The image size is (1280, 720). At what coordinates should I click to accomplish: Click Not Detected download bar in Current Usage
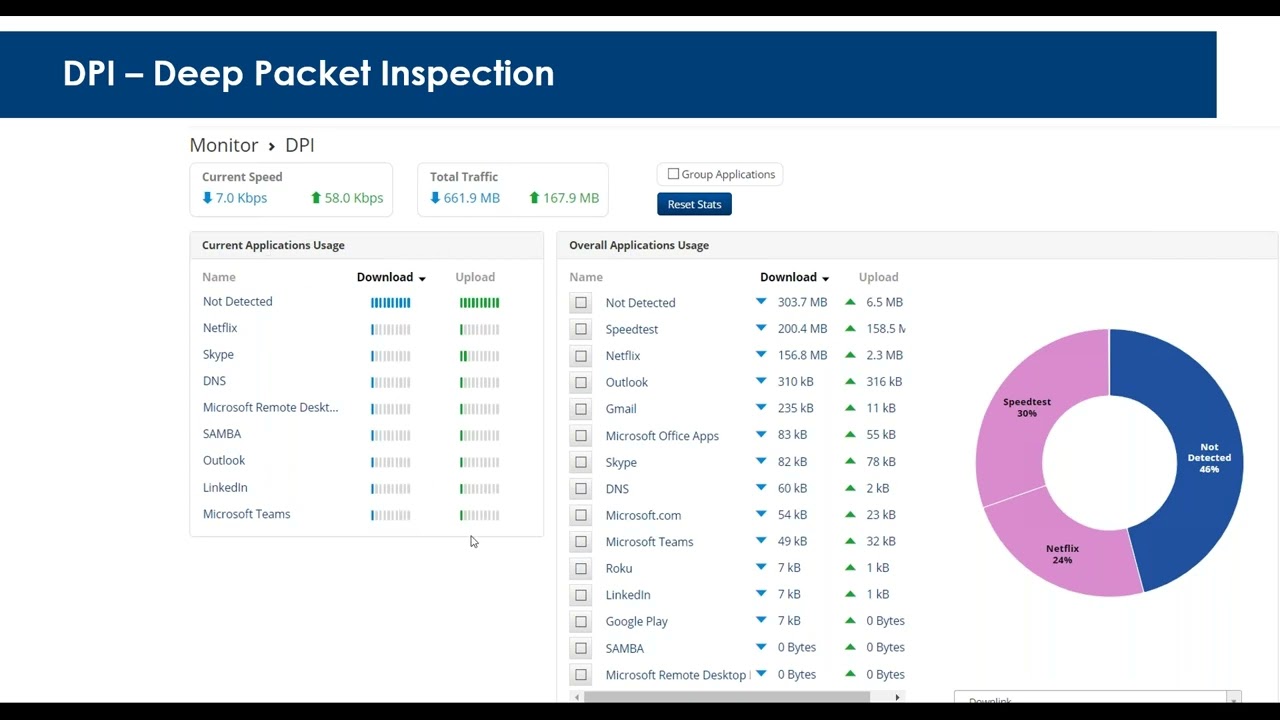(x=390, y=302)
